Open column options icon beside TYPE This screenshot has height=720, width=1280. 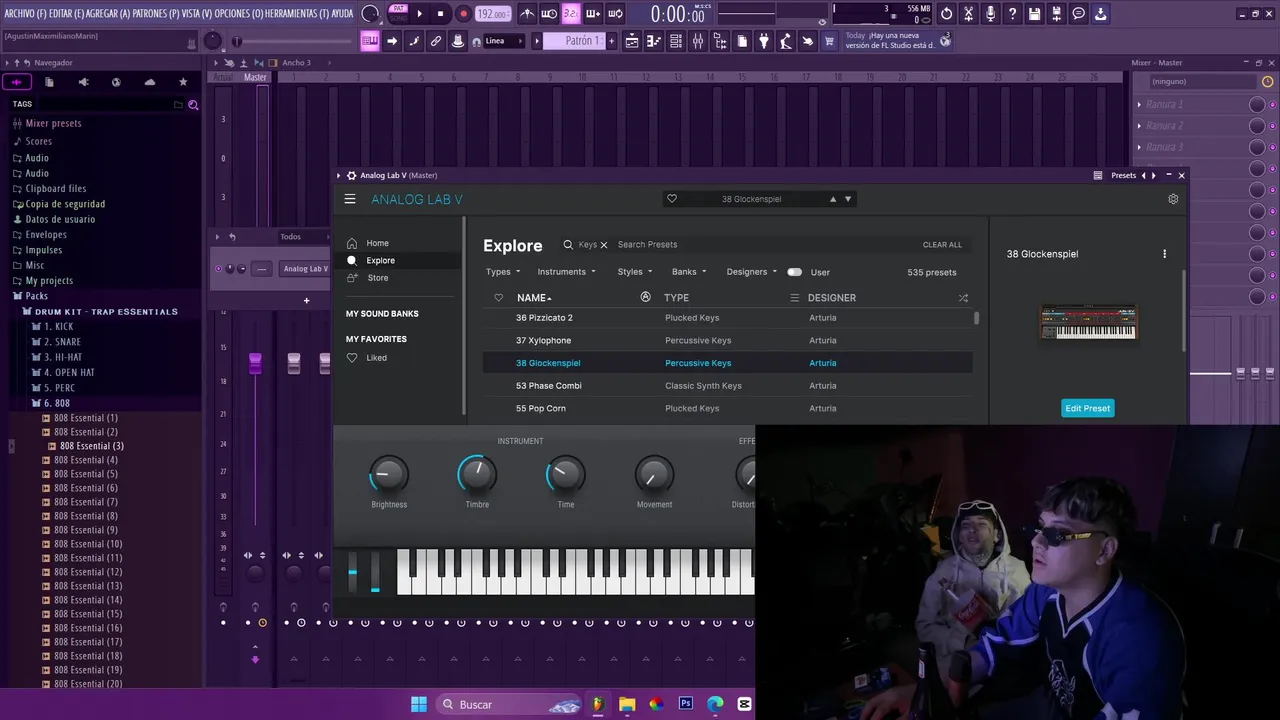click(795, 298)
